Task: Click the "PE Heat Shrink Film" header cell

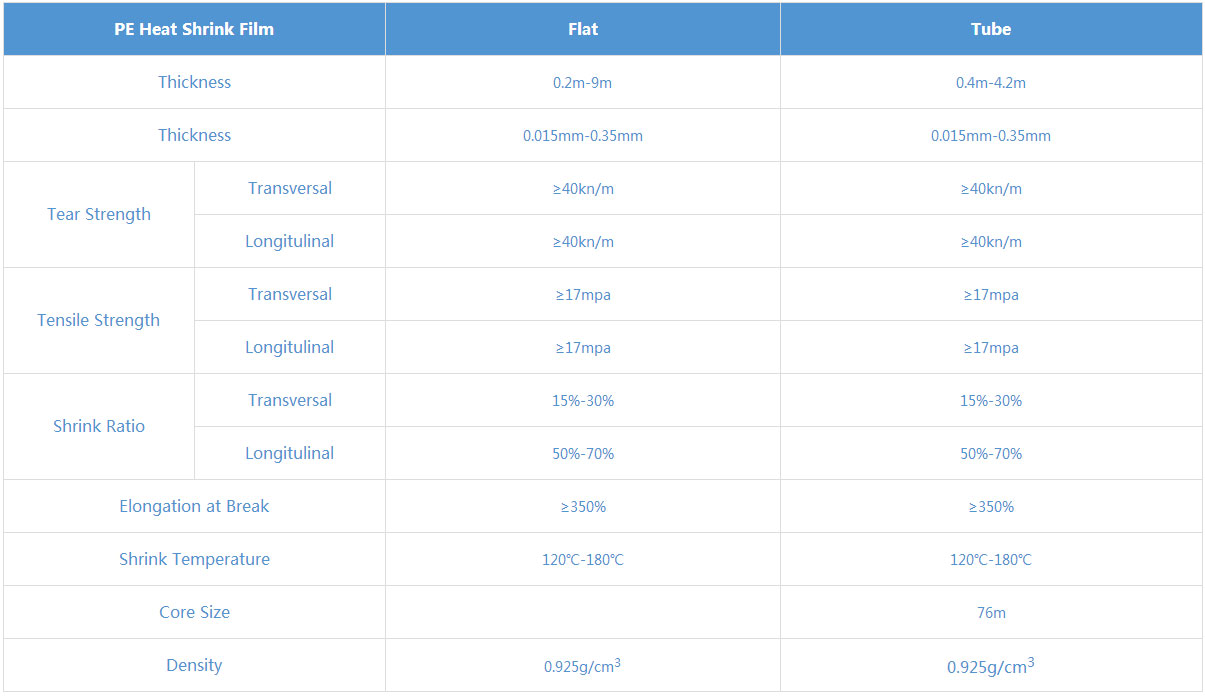Action: click(x=194, y=29)
